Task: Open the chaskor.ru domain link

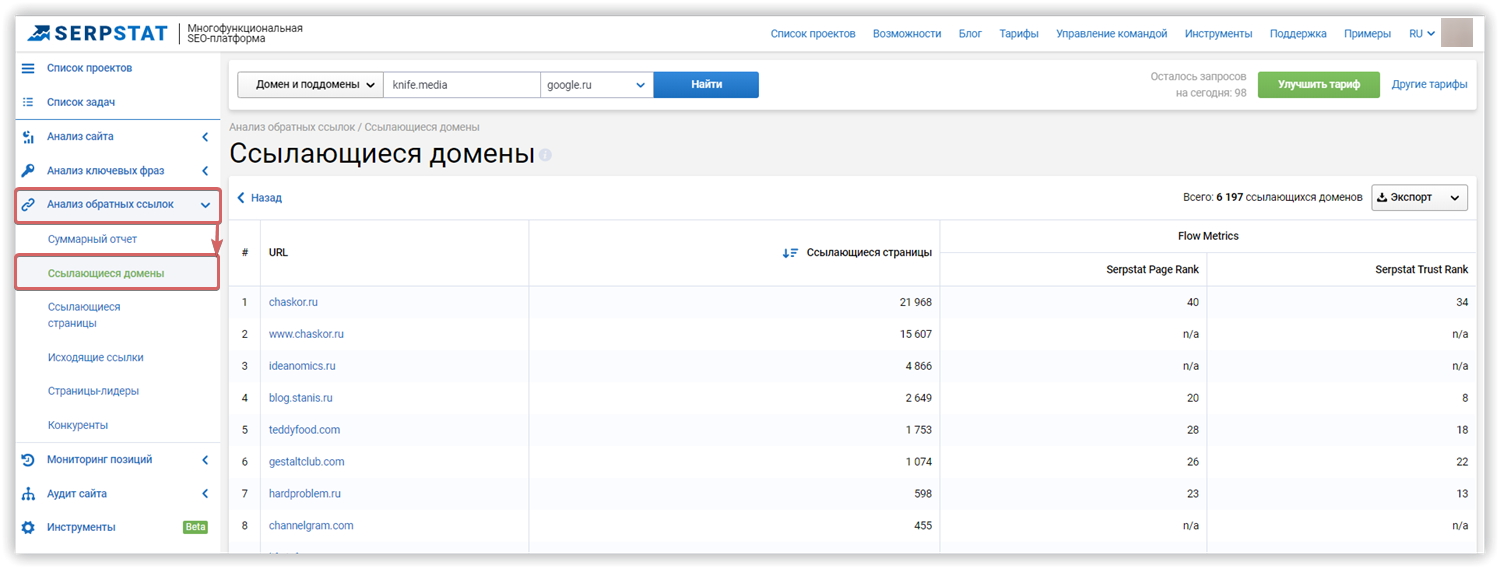Action: pos(293,302)
